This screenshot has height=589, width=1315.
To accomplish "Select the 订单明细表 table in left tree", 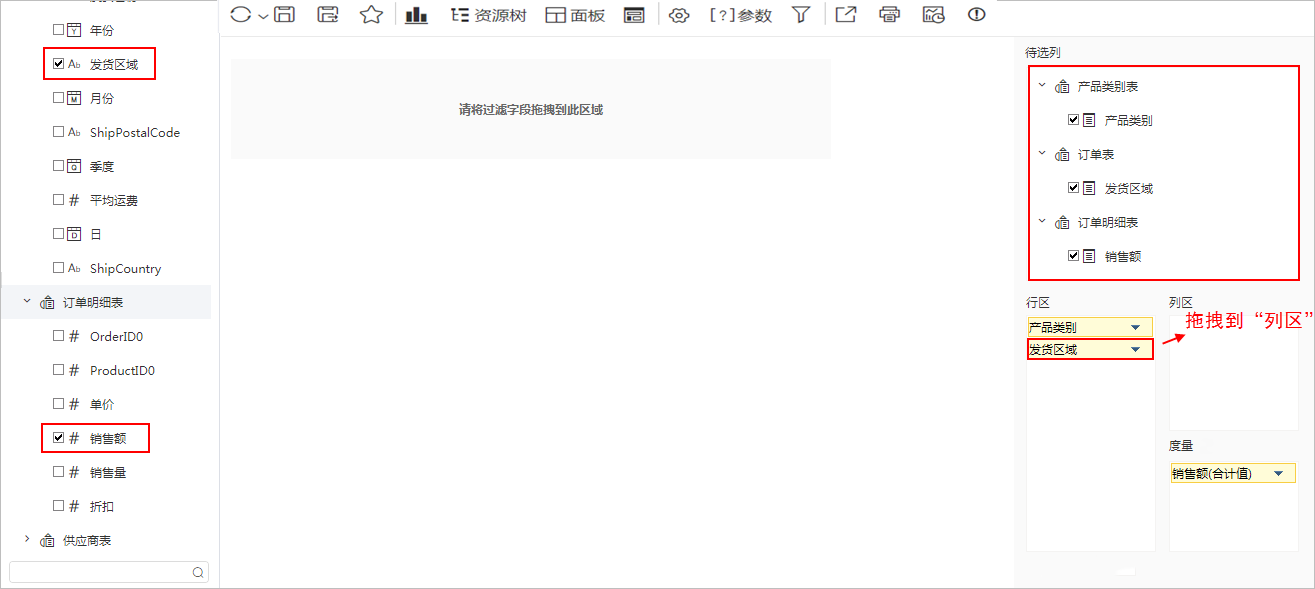I will coord(93,302).
